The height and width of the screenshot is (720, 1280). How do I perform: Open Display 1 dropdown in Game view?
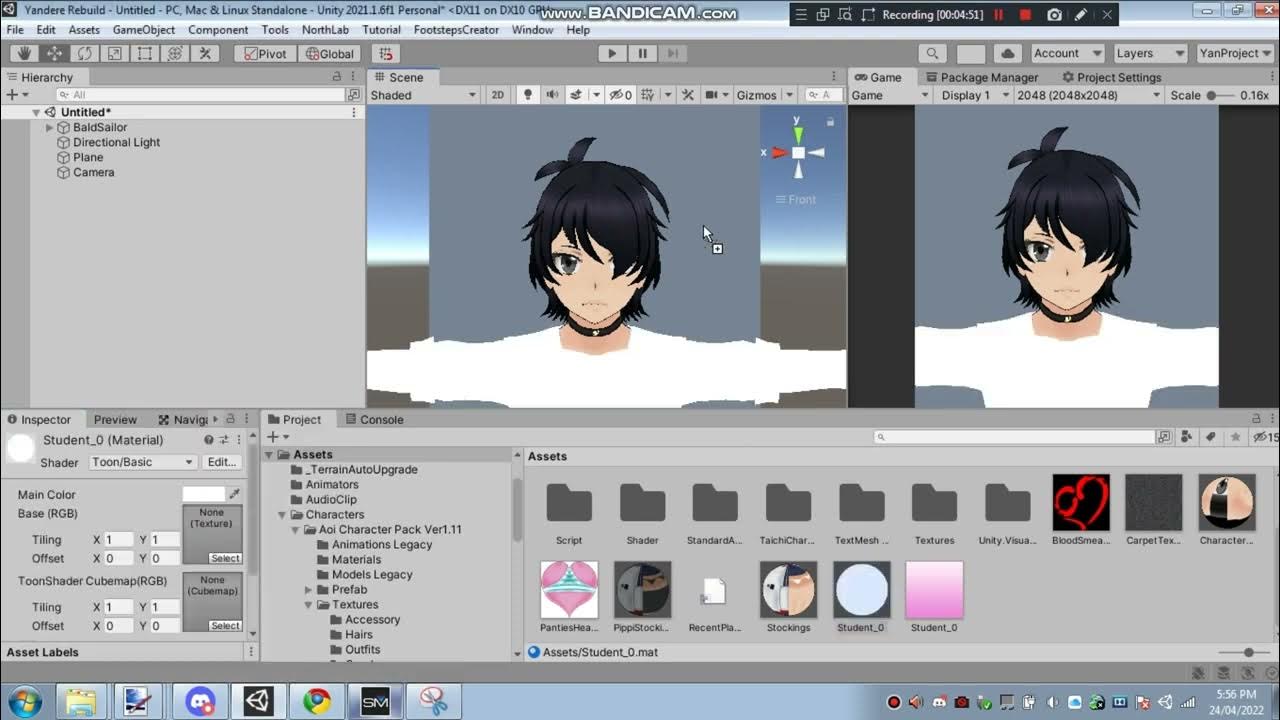click(x=973, y=95)
